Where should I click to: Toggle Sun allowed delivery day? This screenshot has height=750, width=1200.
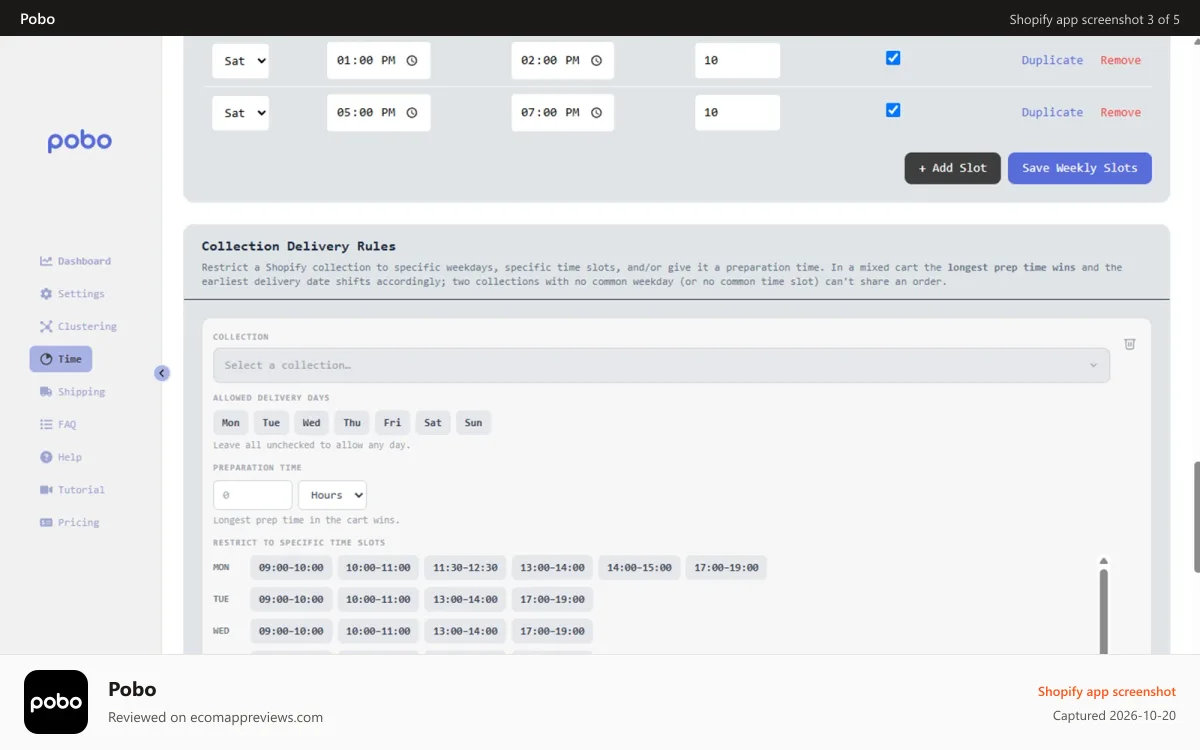click(x=474, y=423)
